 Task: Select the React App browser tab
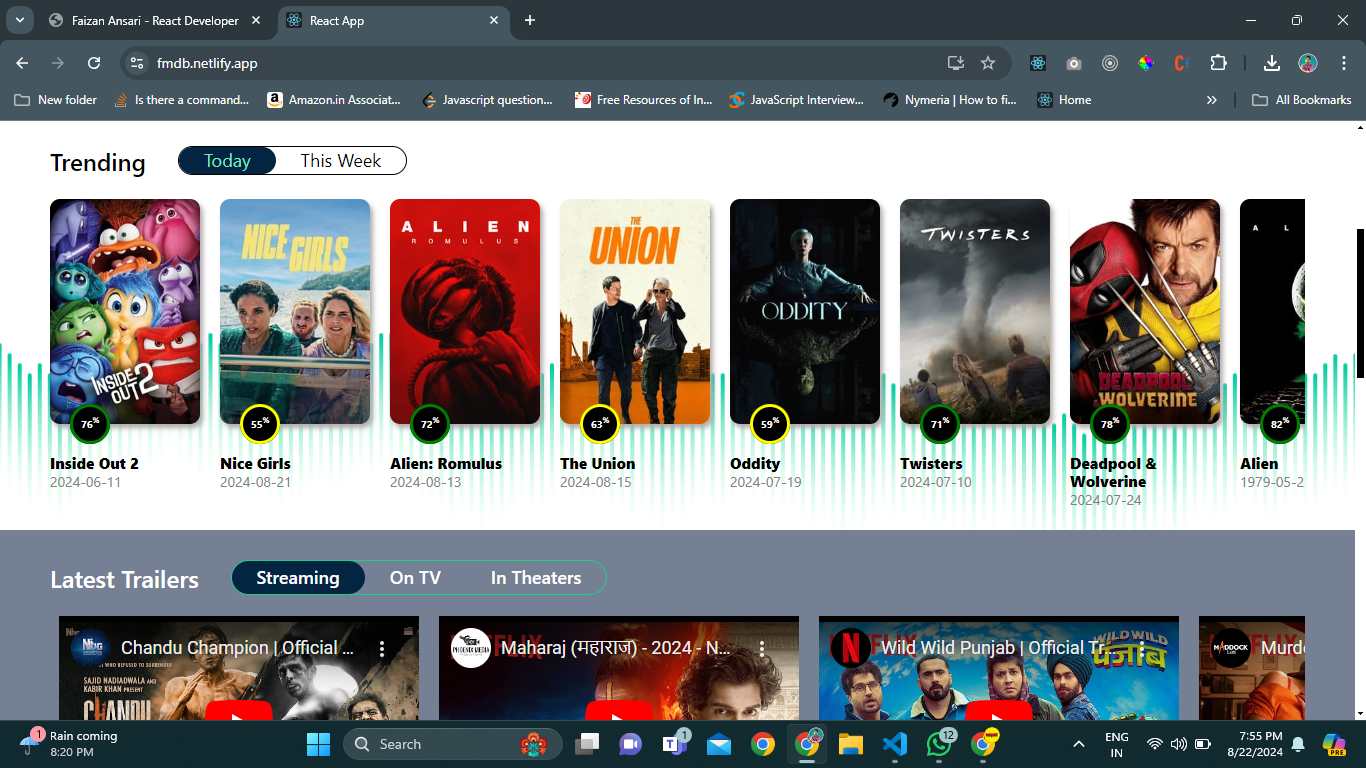(392, 20)
